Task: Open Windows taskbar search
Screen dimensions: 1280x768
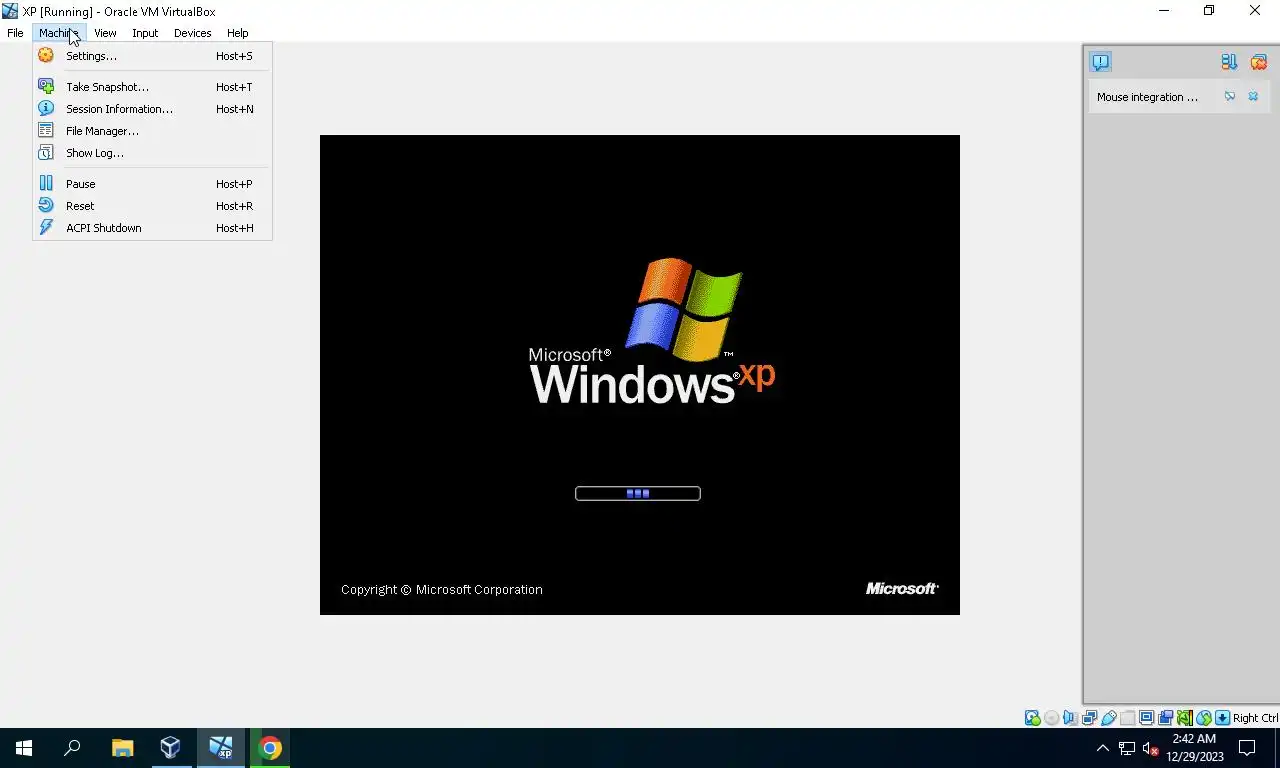Action: click(x=72, y=748)
